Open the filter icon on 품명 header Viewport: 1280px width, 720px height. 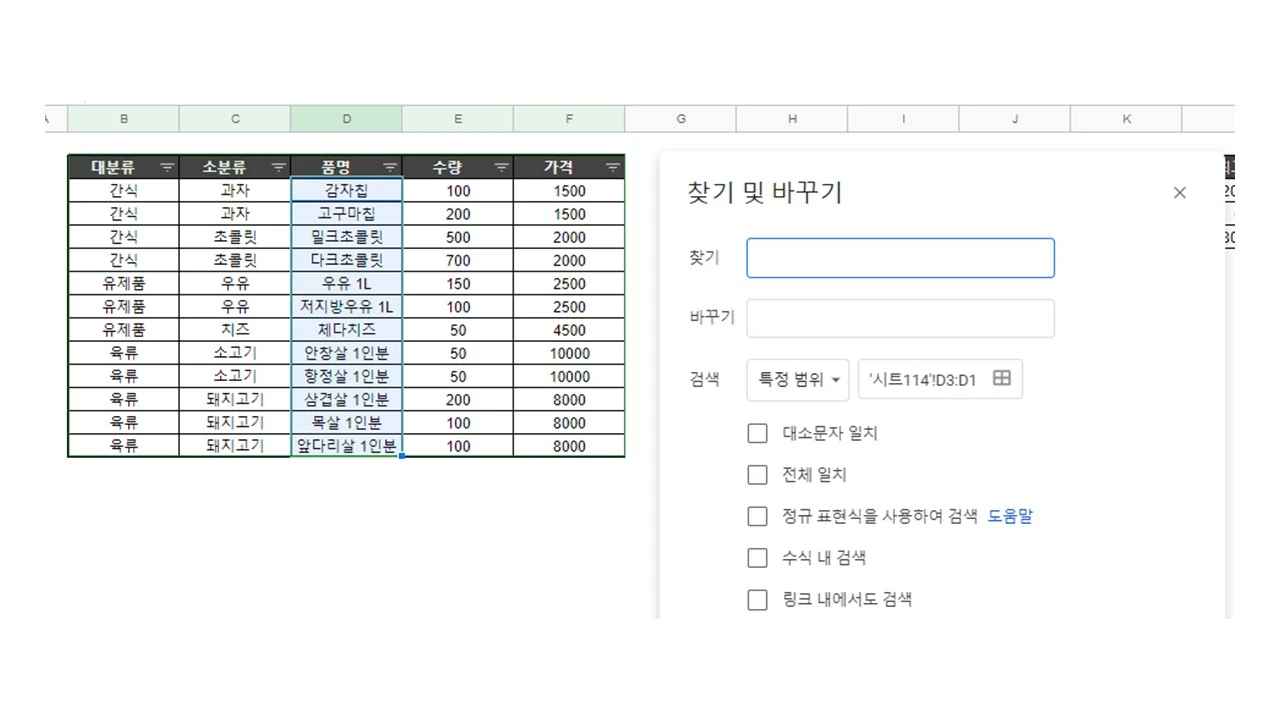390,167
